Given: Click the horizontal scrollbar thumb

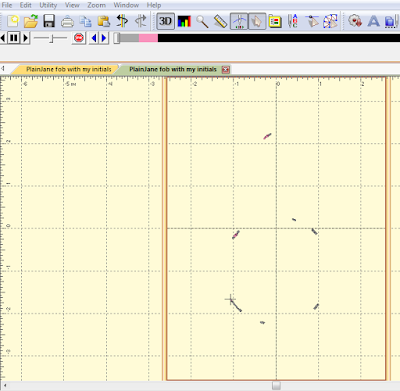Looking at the screenshot, I should coord(276,385).
